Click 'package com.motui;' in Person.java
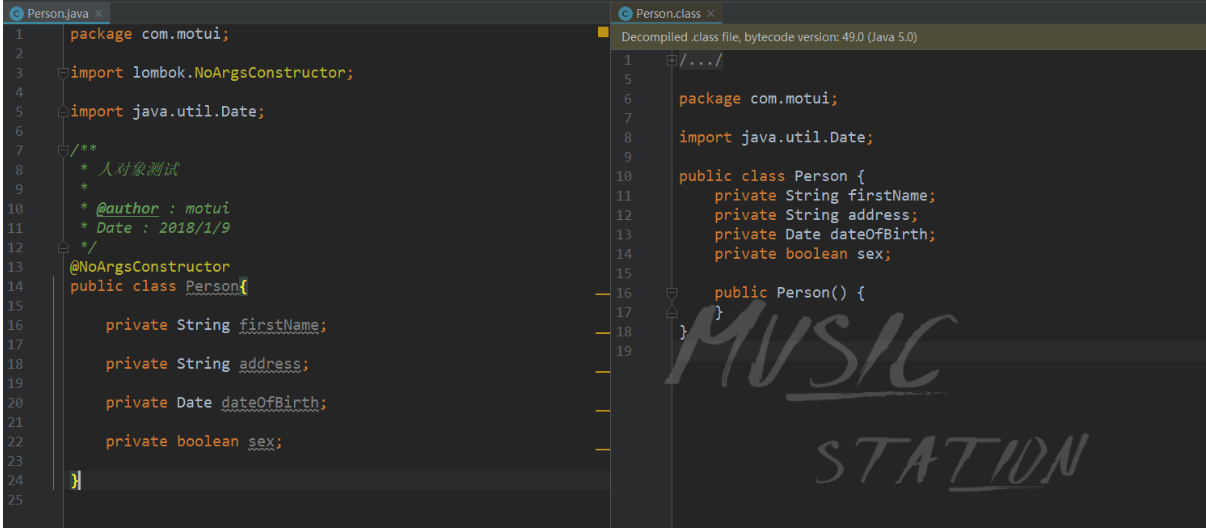The image size is (1206, 531). (x=150, y=34)
